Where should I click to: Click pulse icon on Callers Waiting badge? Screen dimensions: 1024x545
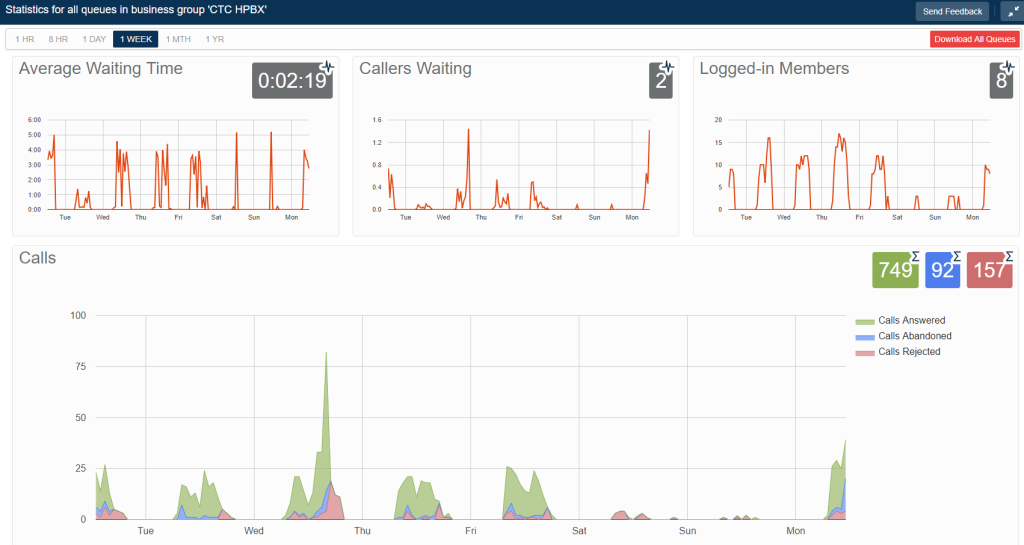point(667,67)
